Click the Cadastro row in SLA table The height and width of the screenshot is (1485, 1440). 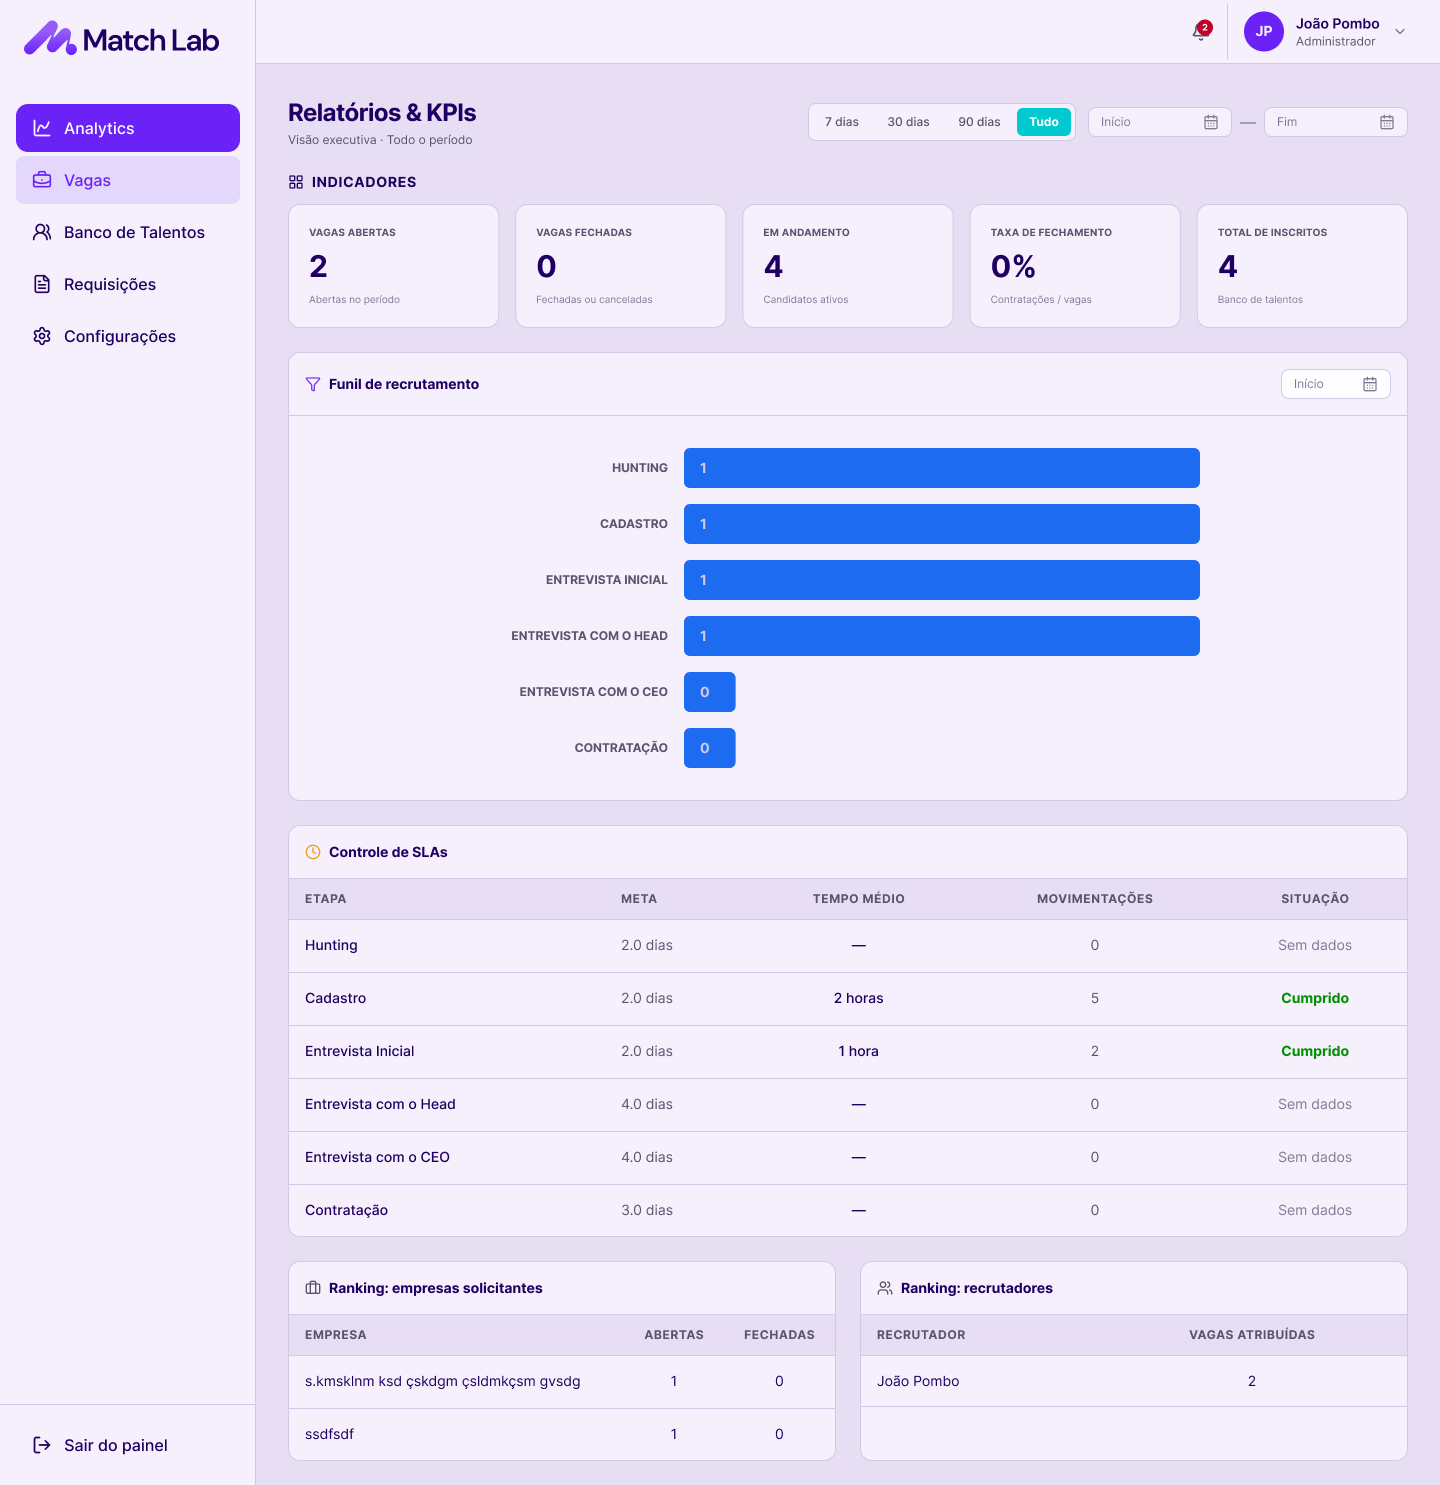(848, 998)
